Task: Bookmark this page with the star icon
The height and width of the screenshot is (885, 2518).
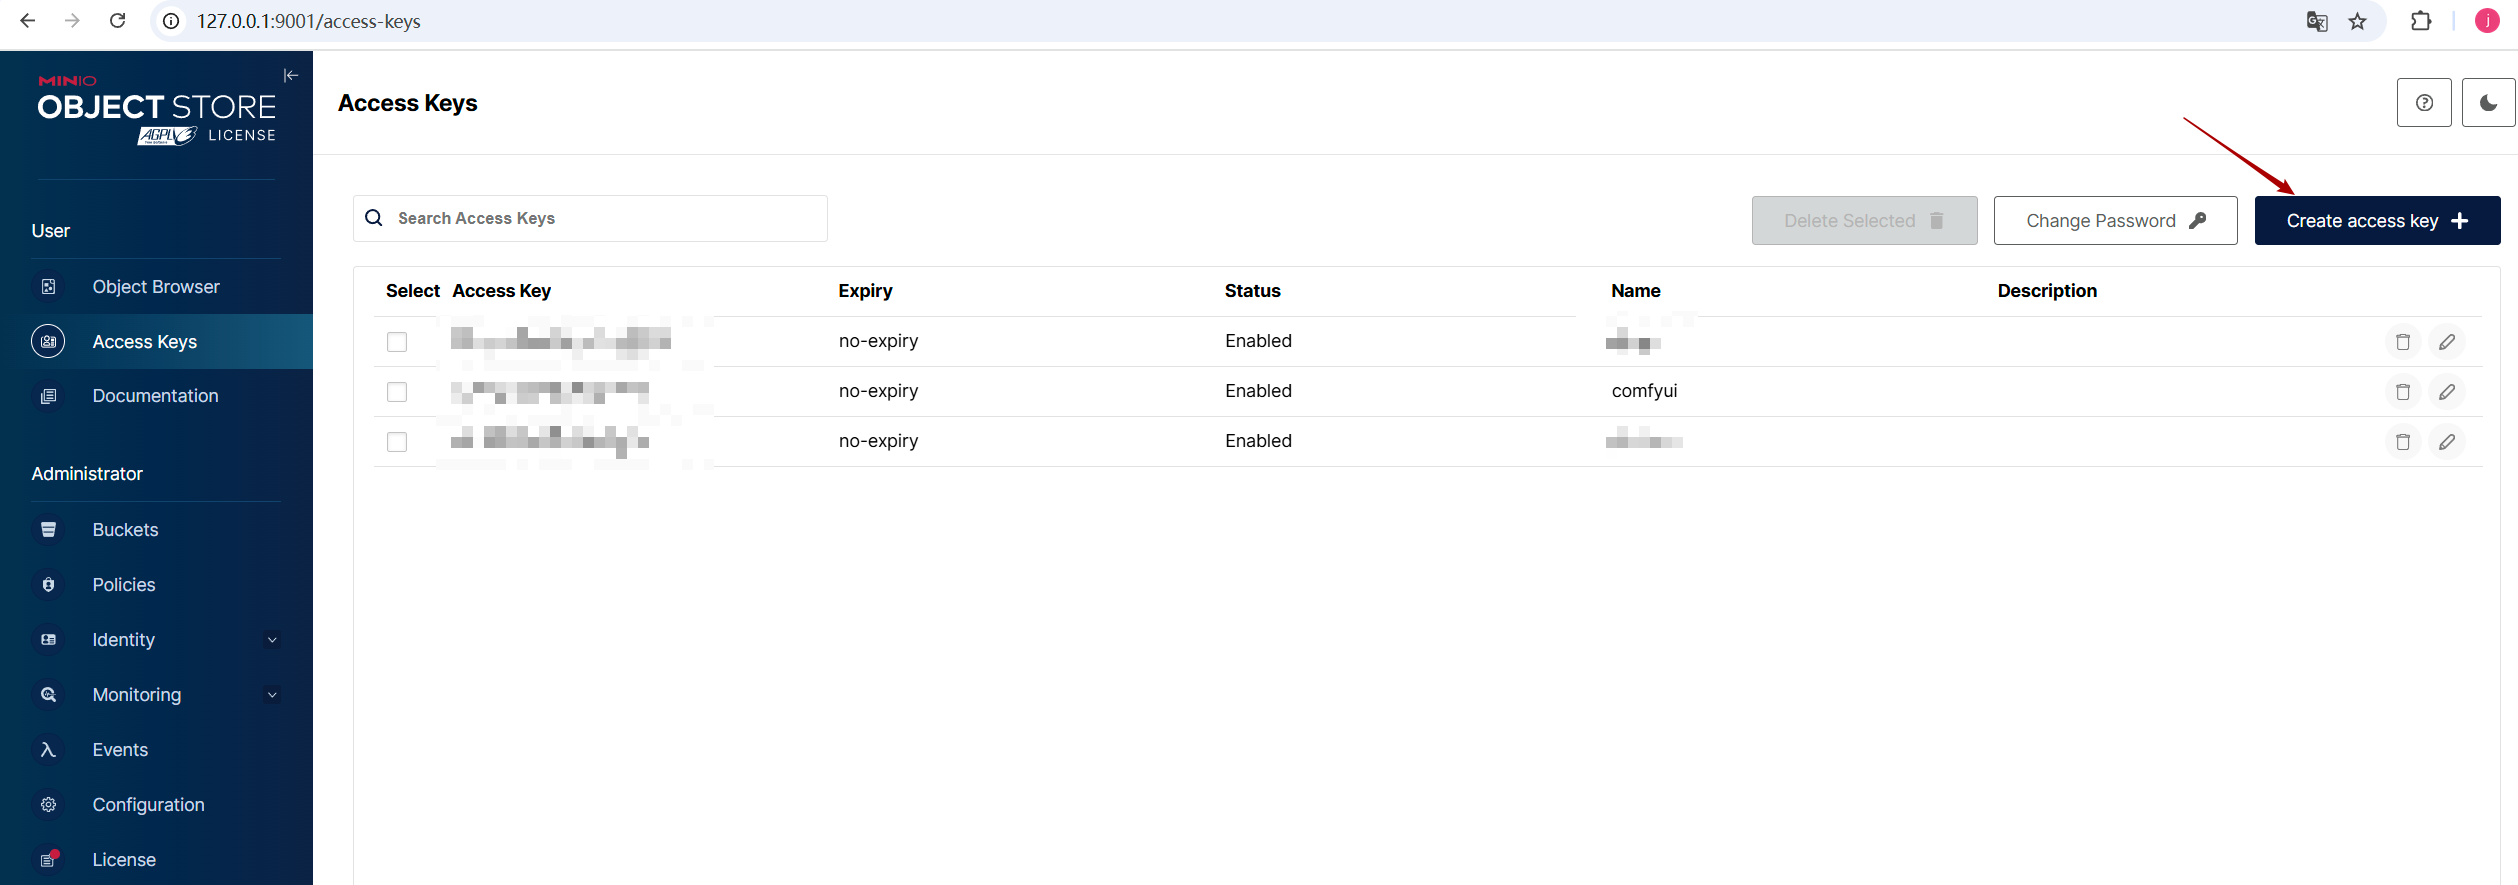Action: [2357, 21]
